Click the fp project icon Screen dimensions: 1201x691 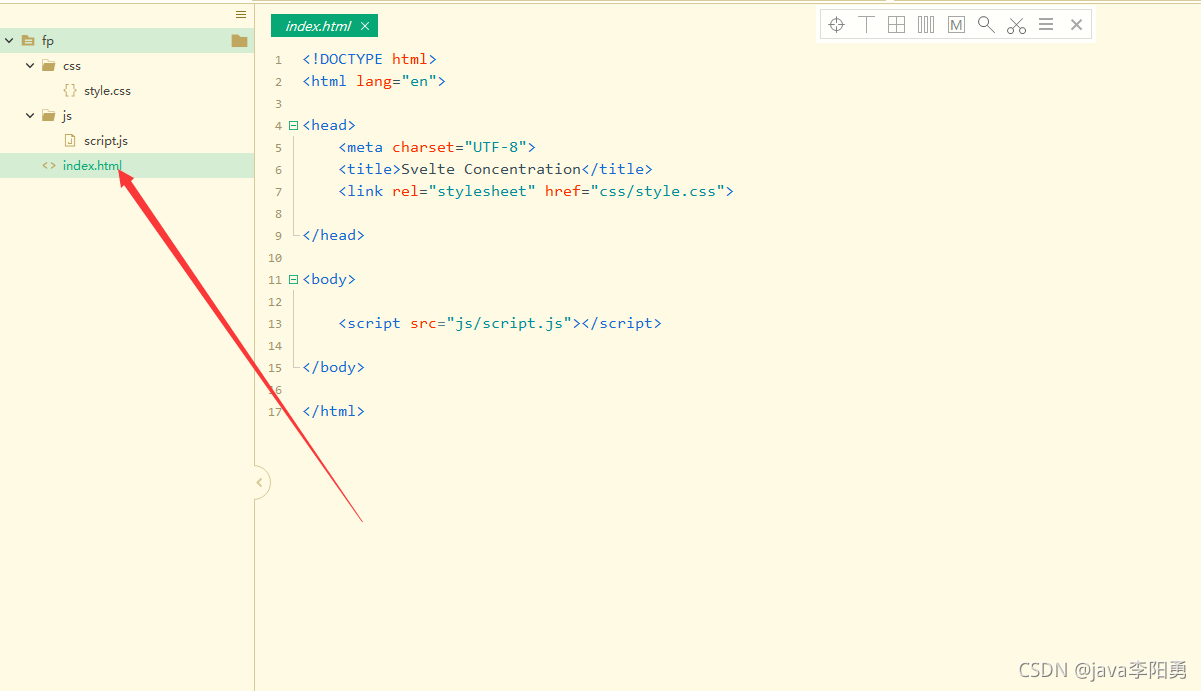[x=28, y=41]
